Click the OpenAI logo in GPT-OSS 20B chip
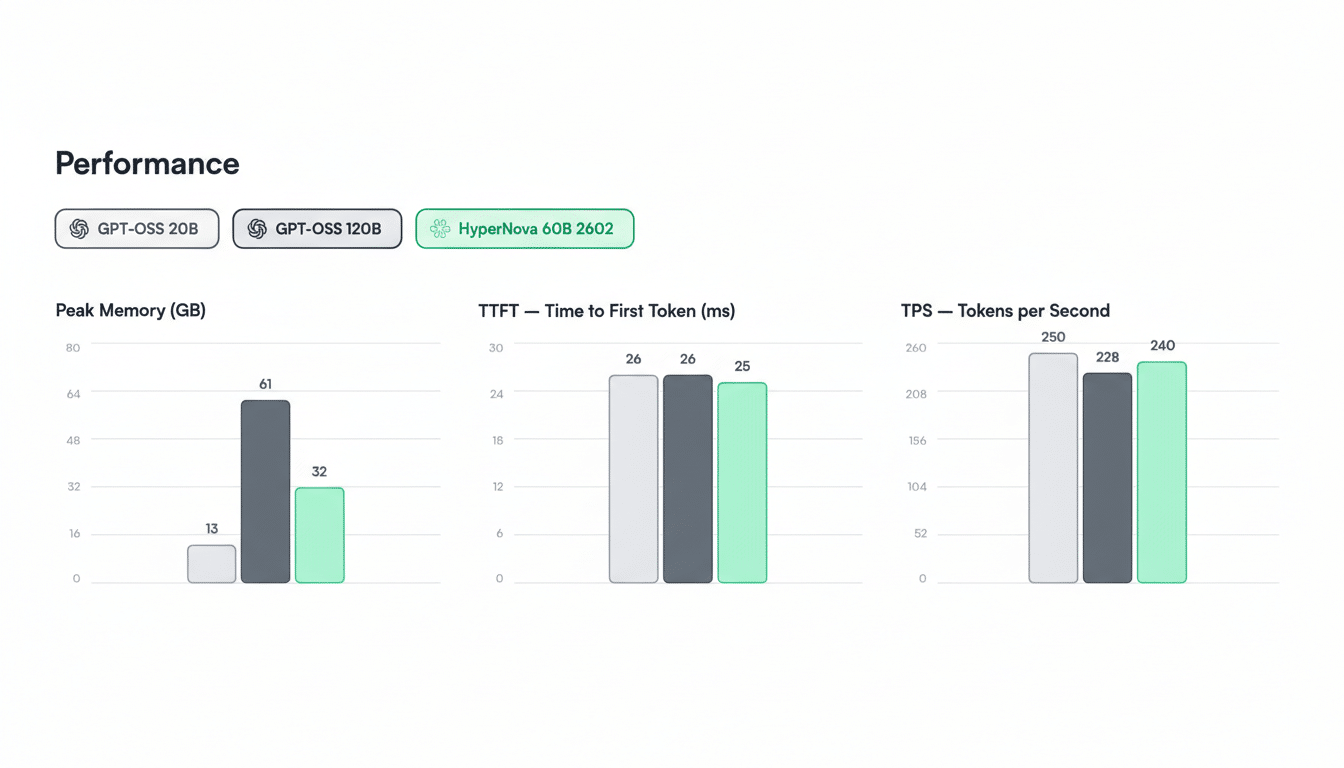The image size is (1344, 768). coord(79,229)
